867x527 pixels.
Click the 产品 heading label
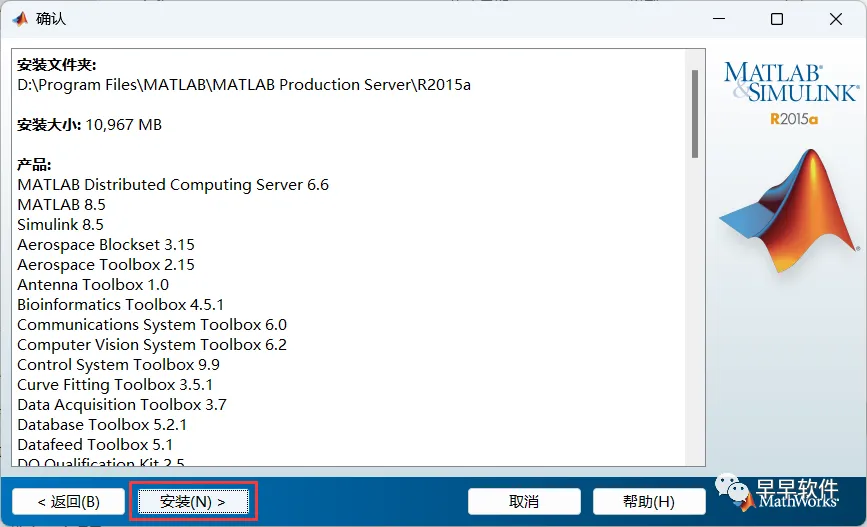[x=34, y=164]
